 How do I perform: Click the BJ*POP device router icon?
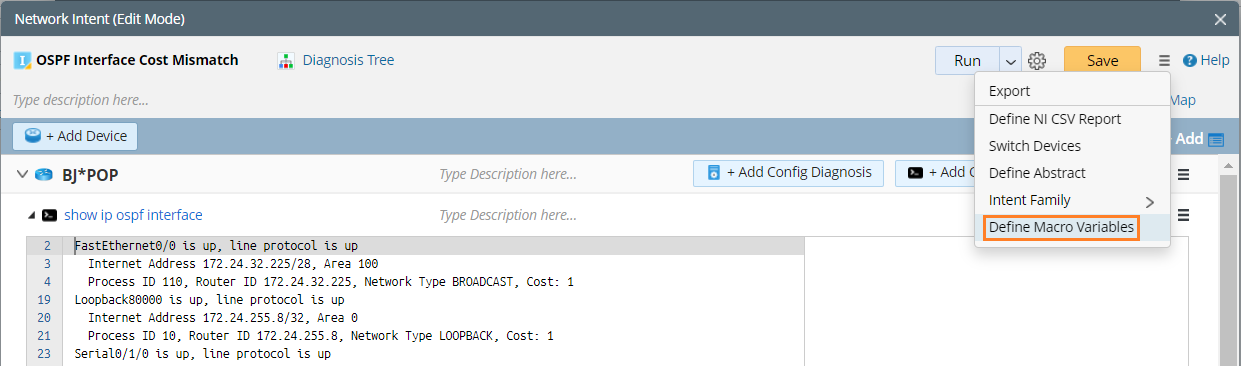(x=43, y=175)
